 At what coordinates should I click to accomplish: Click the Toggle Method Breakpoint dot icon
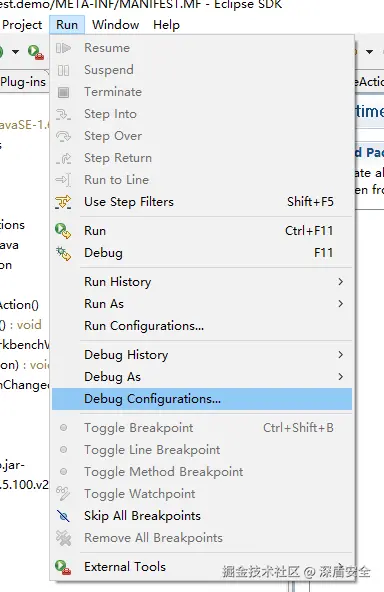63,472
